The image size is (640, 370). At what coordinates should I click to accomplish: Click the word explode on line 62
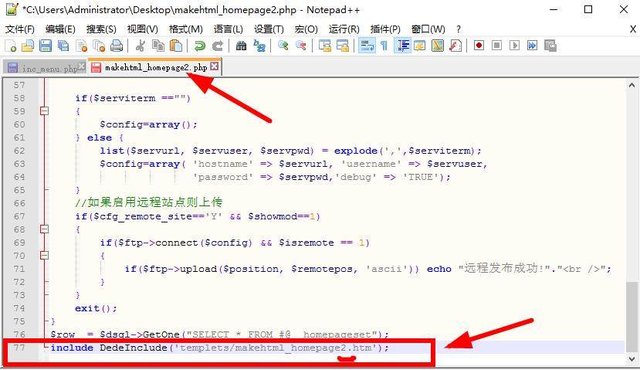click(356, 151)
